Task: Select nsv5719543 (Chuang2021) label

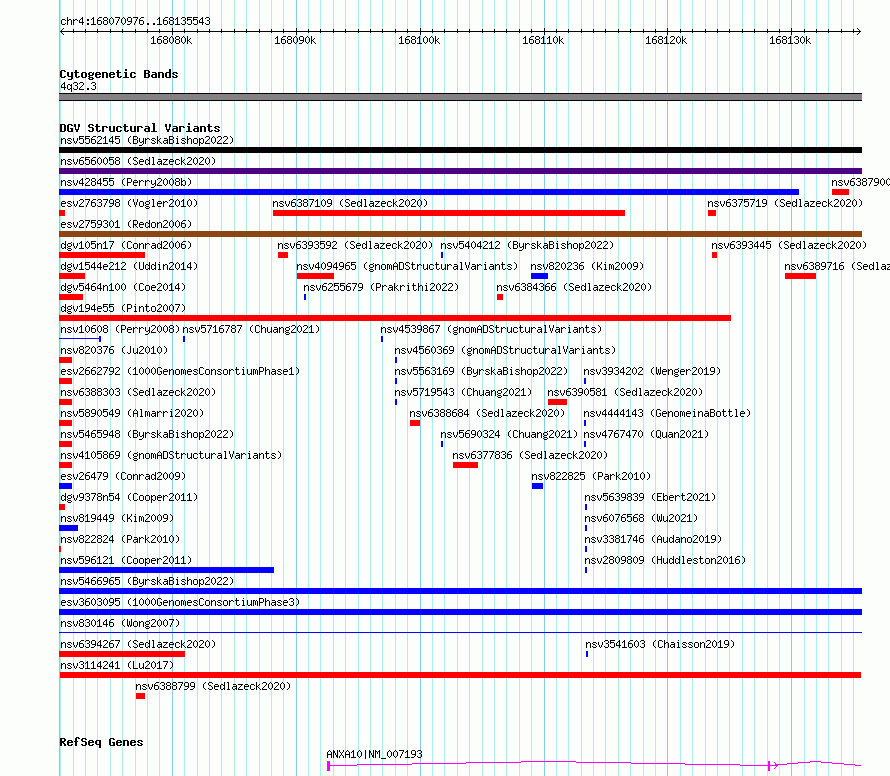Action: pyautogui.click(x=463, y=392)
